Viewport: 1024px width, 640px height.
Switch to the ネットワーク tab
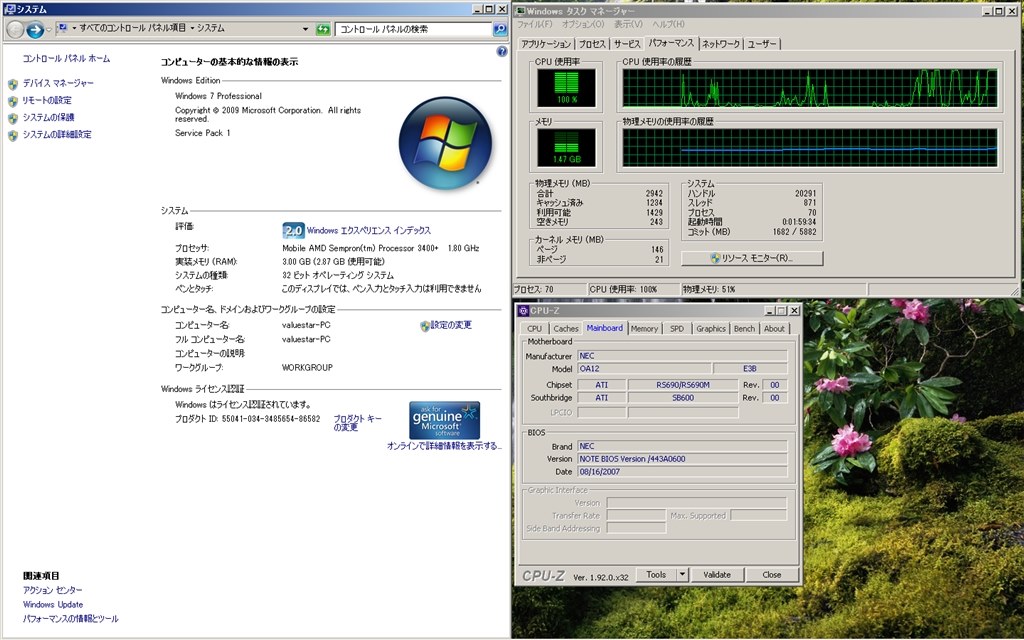click(721, 44)
